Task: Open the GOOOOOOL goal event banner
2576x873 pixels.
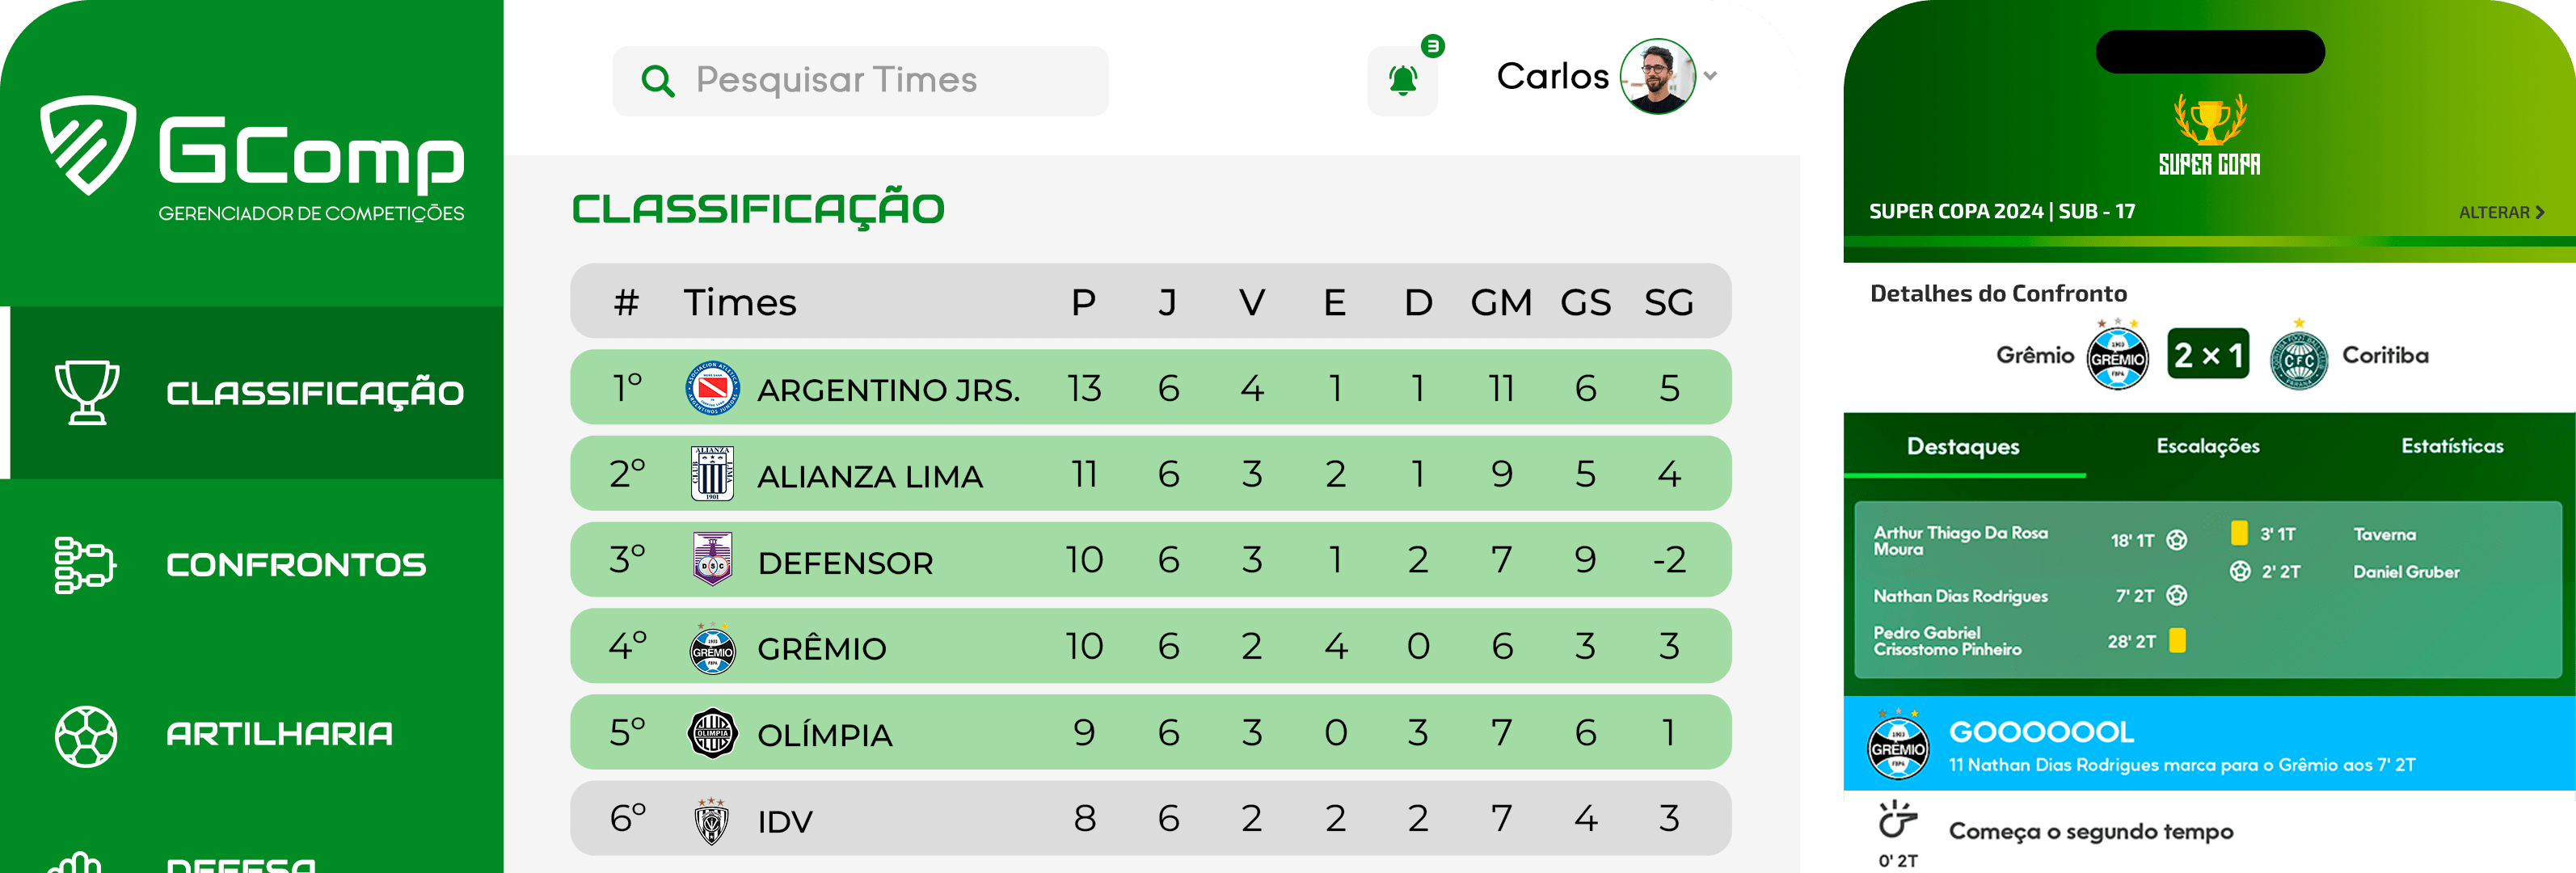Action: (x=2209, y=743)
